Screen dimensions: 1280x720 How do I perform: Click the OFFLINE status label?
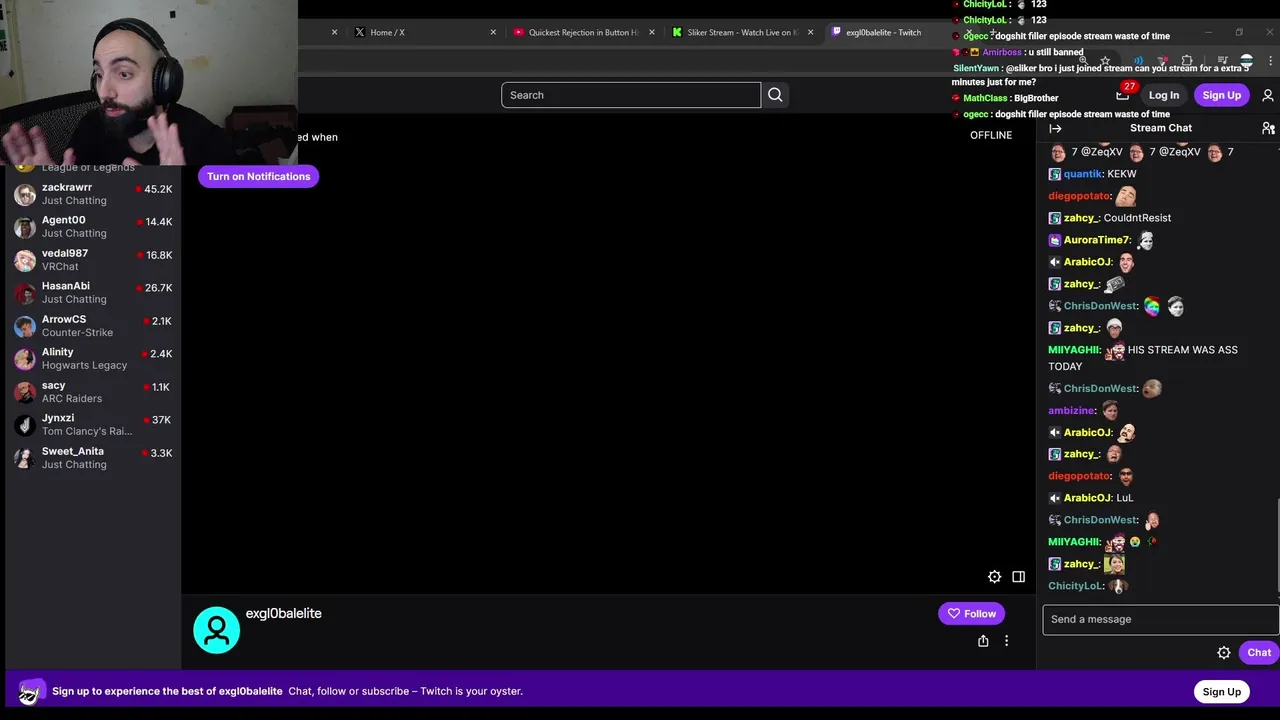(991, 135)
